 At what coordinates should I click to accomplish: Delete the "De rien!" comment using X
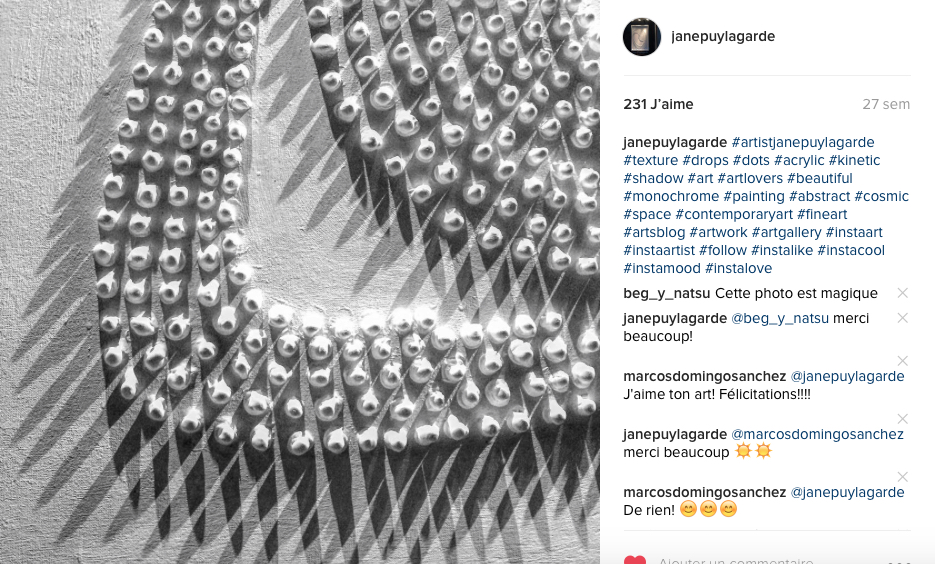[902, 476]
